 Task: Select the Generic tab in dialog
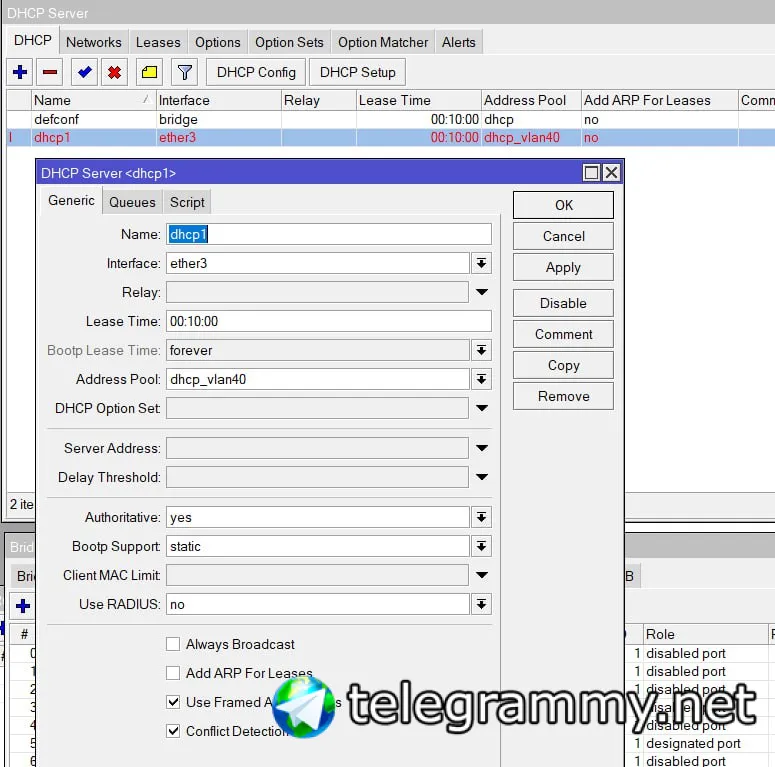71,201
